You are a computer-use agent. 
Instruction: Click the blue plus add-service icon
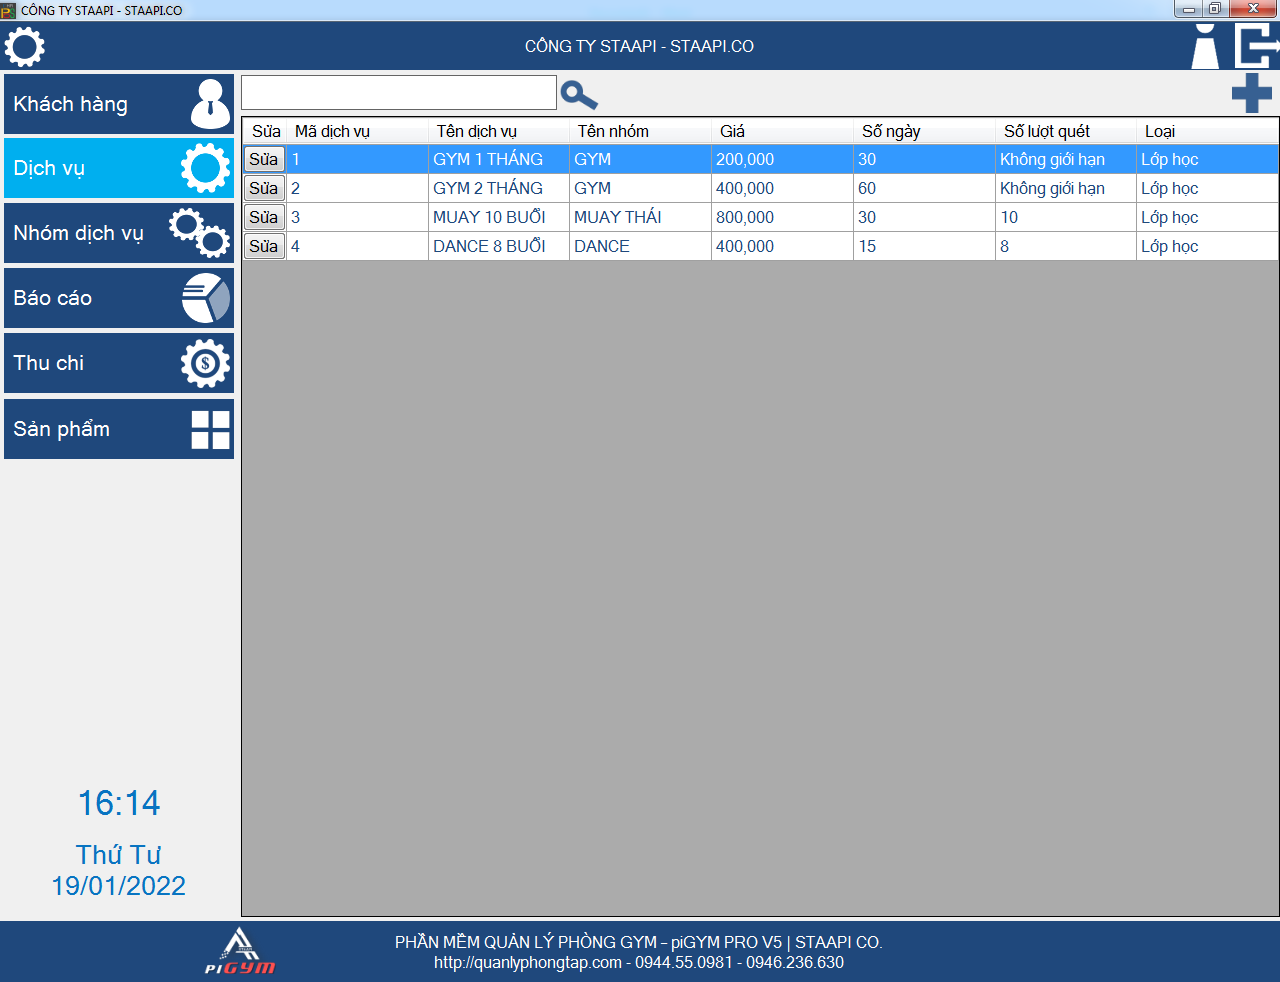tap(1251, 94)
